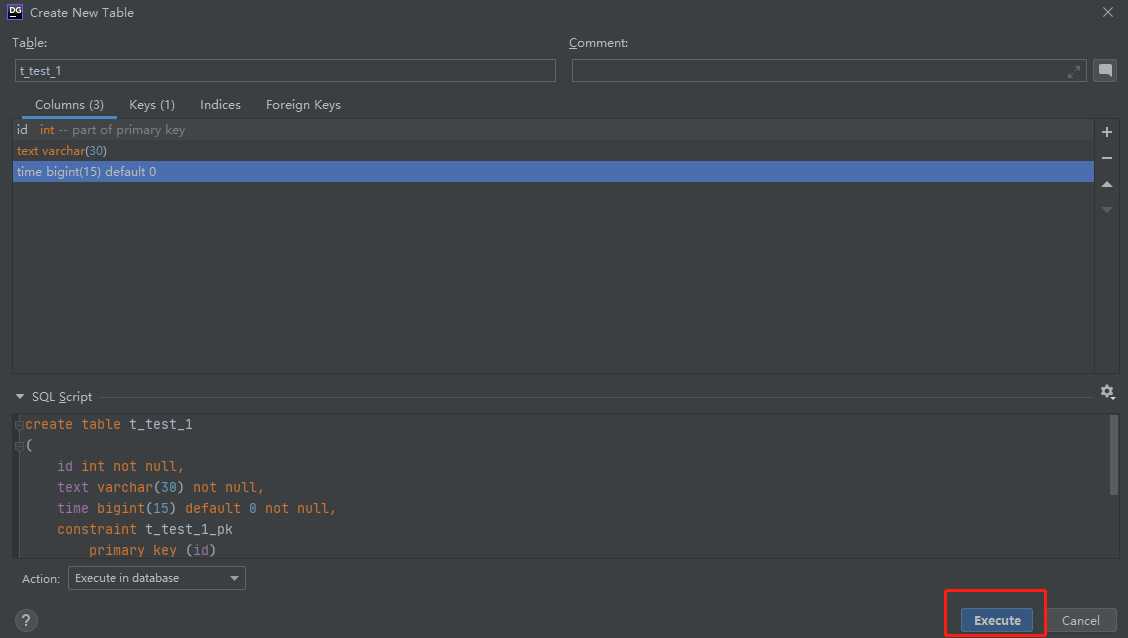The height and width of the screenshot is (638, 1128).
Task: Expand the Comment field with arrow icon
Action: (x=1073, y=71)
